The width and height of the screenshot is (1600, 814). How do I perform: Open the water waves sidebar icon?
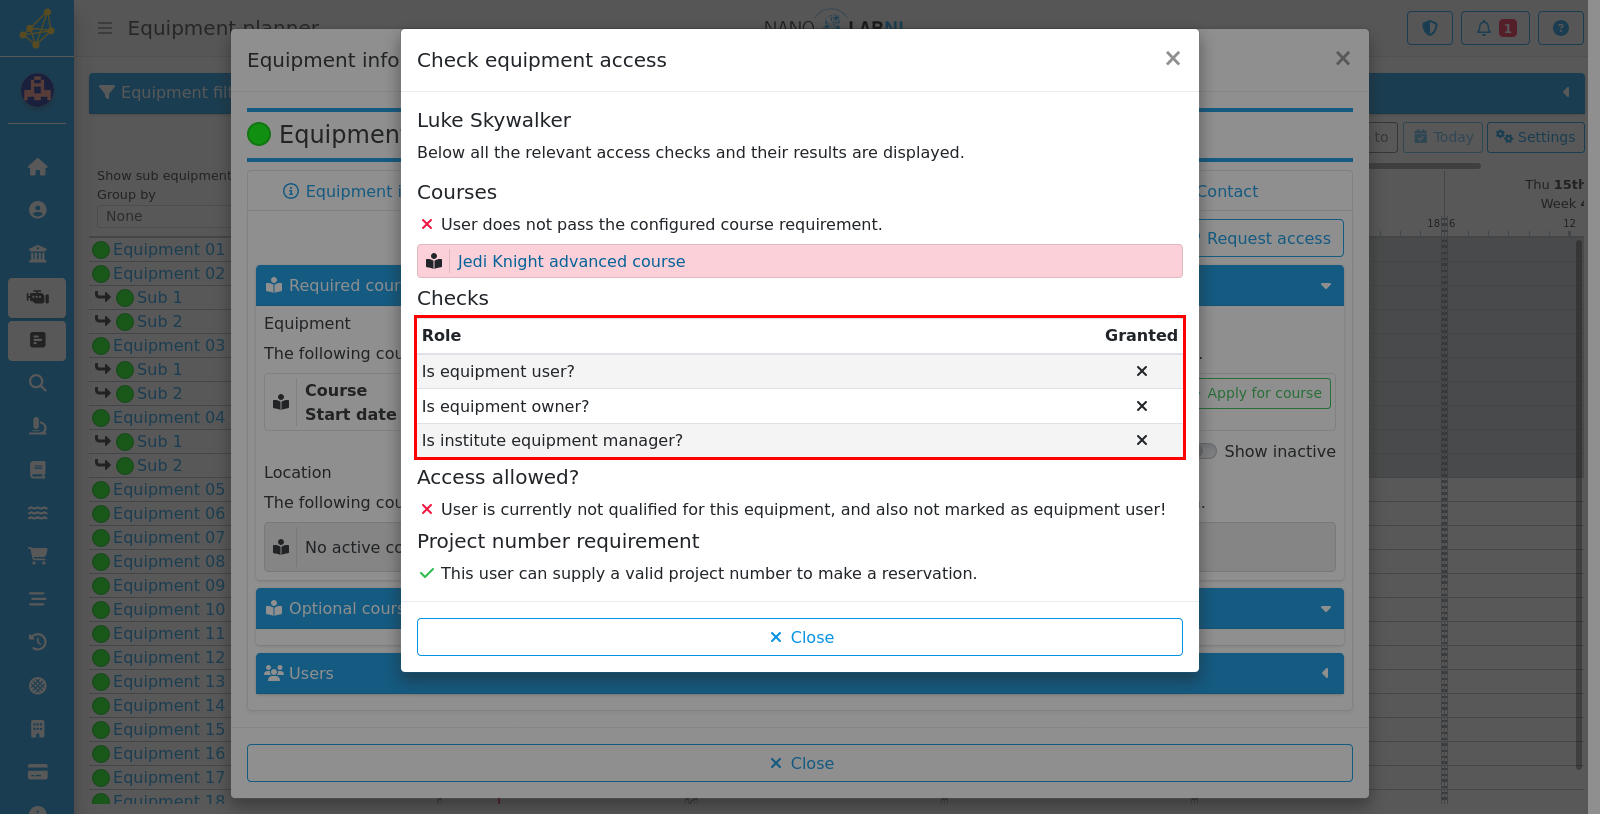point(38,513)
